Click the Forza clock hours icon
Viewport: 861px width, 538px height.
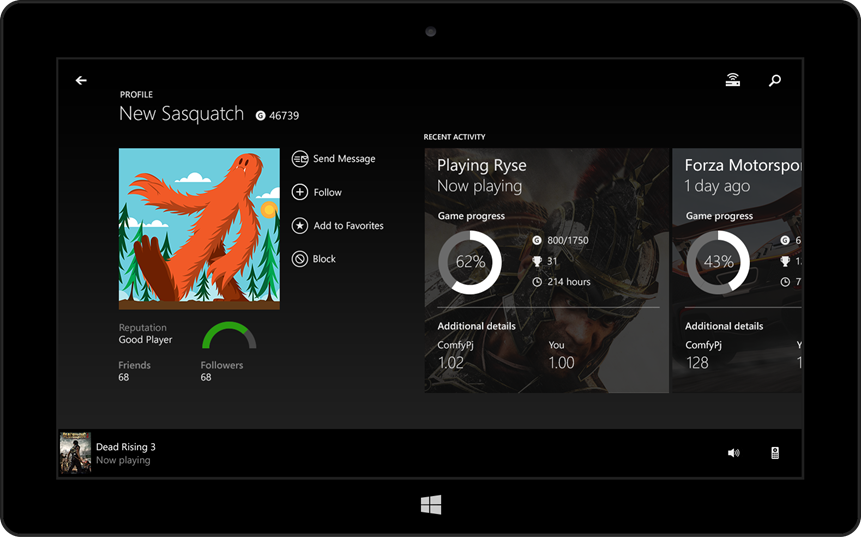point(785,282)
